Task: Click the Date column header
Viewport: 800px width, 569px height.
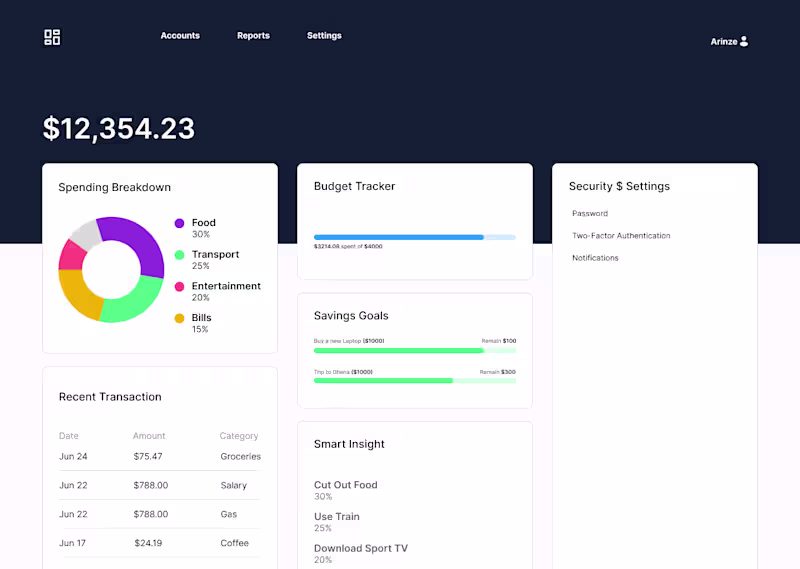Action: 68,436
